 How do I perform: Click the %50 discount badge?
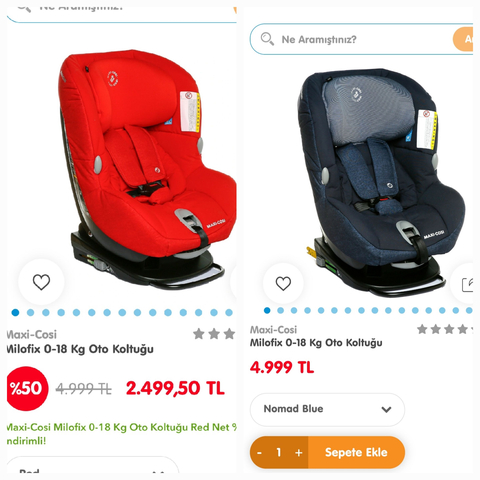27,388
